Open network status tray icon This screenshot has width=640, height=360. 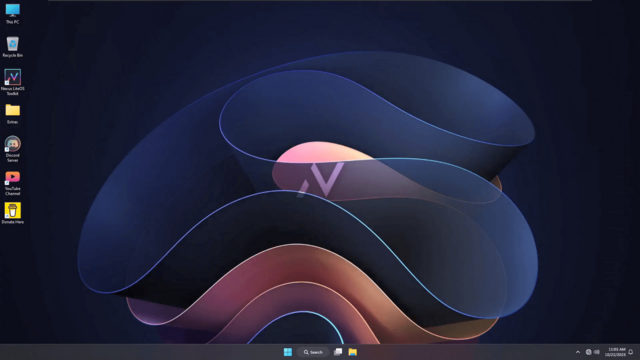(588, 352)
